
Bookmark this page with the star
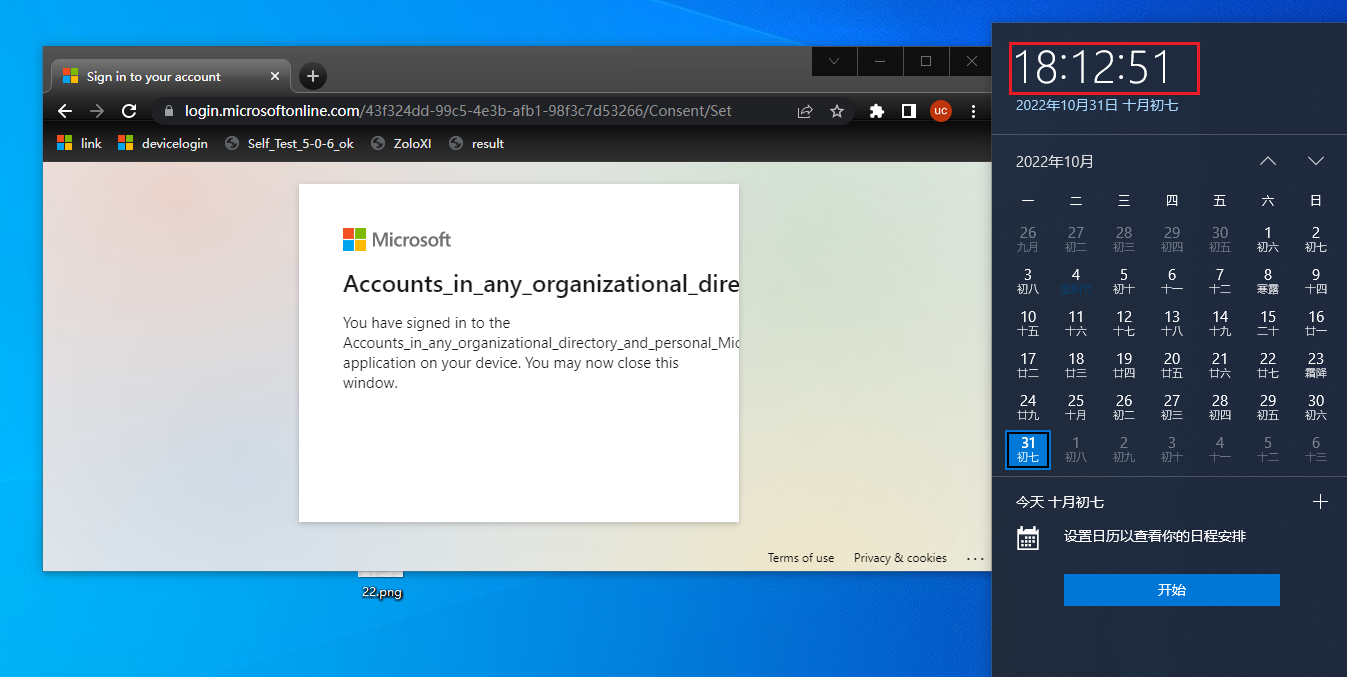pos(837,111)
